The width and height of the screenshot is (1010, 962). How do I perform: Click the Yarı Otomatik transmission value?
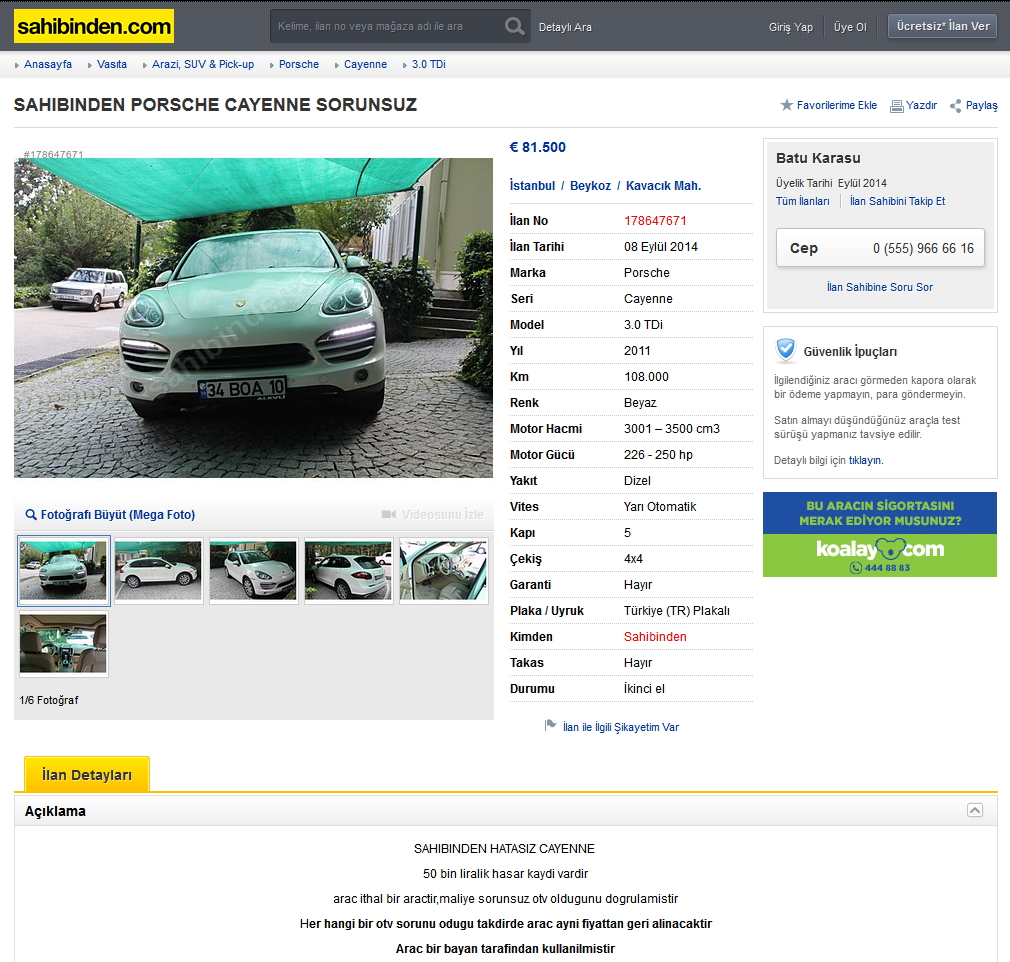coord(660,506)
